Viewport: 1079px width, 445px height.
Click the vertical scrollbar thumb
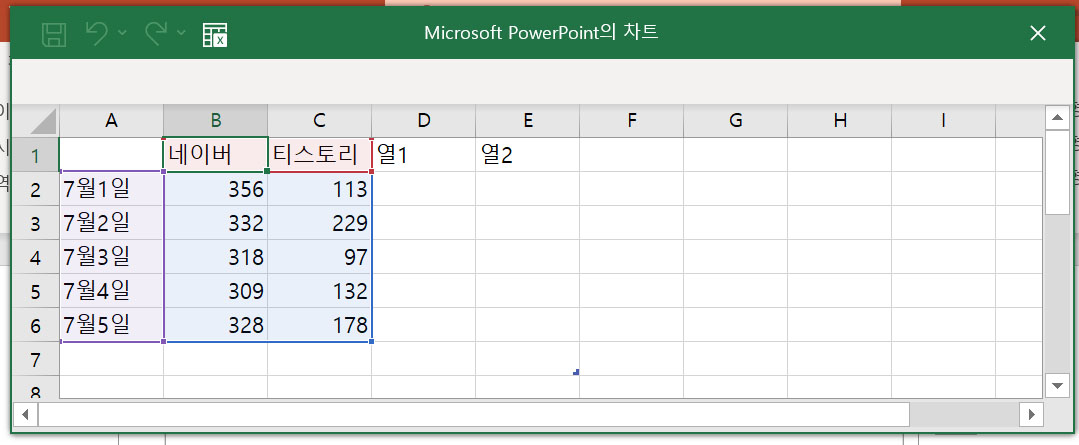pos(1056,173)
